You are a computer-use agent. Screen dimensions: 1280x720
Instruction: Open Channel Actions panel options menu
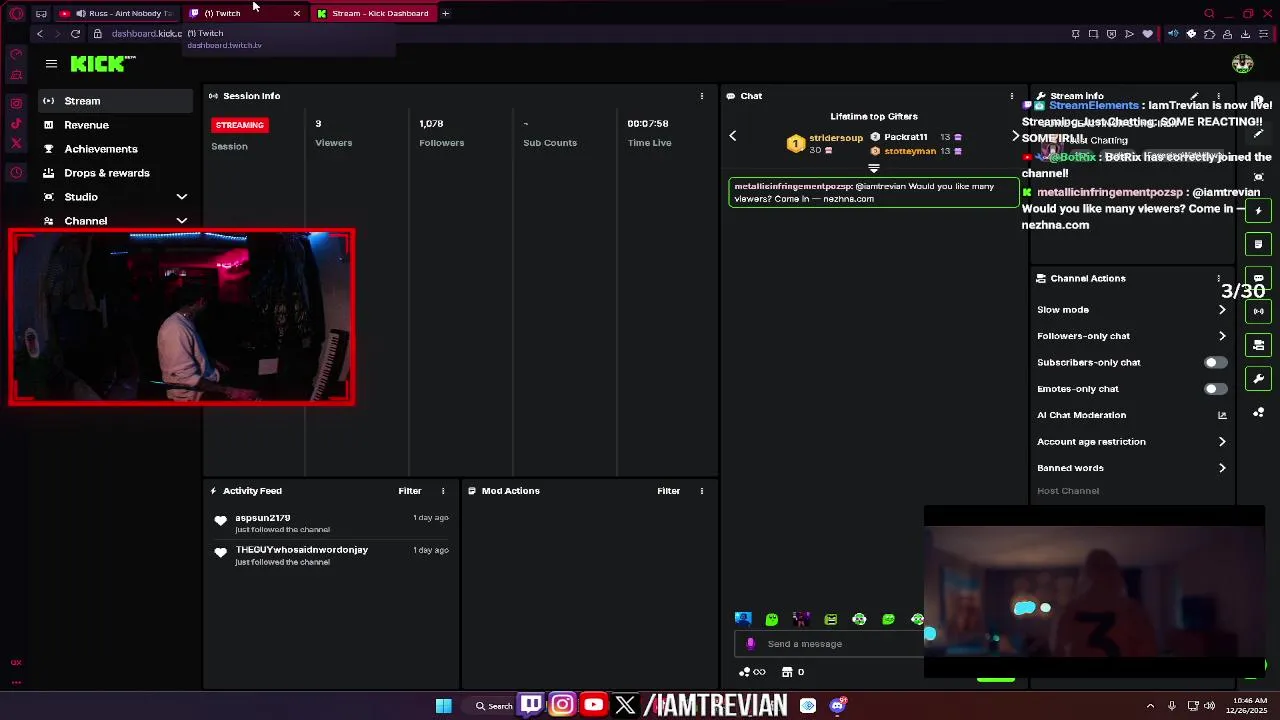pos(1218,278)
